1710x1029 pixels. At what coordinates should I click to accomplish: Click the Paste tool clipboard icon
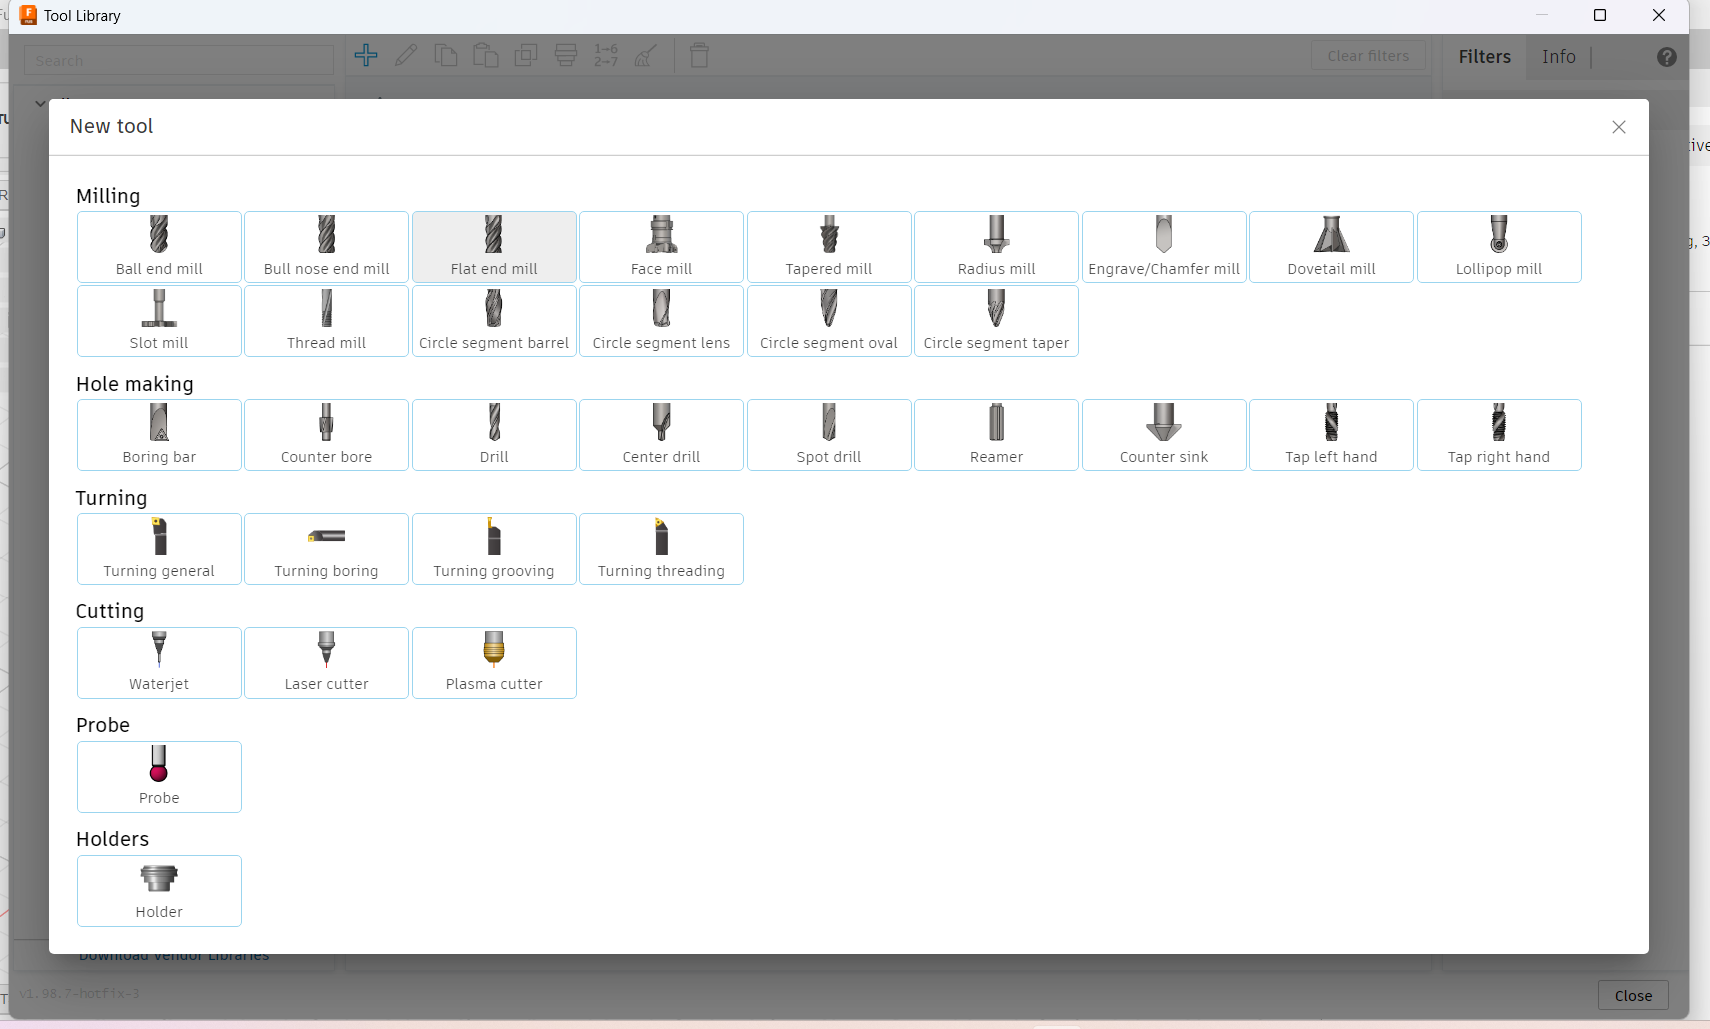click(486, 55)
